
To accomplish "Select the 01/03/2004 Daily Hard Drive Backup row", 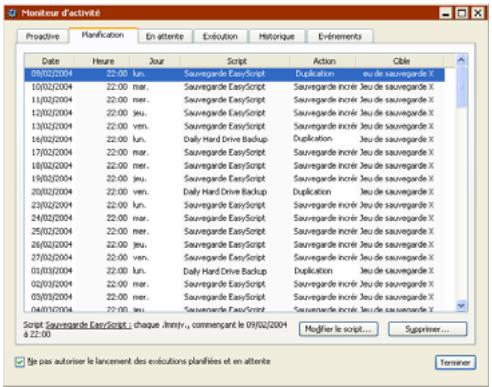I will pos(234,271).
